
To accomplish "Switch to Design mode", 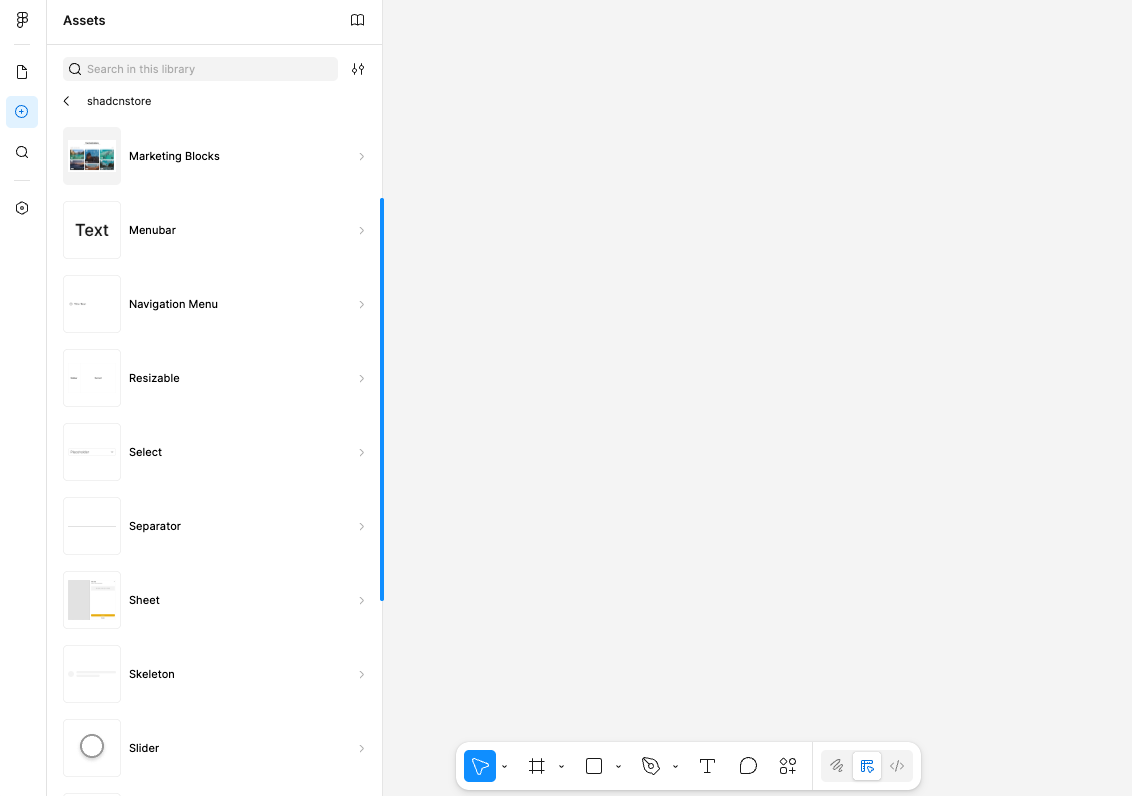I will click(867, 766).
